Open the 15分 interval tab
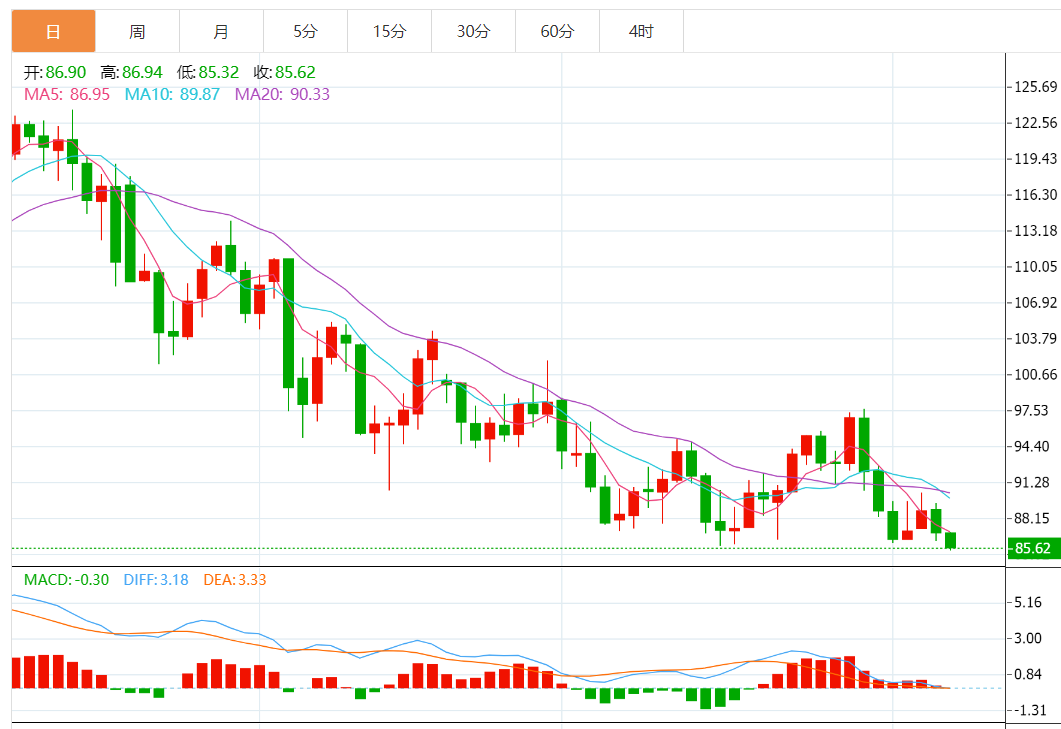This screenshot has height=729, width=1061. [389, 31]
